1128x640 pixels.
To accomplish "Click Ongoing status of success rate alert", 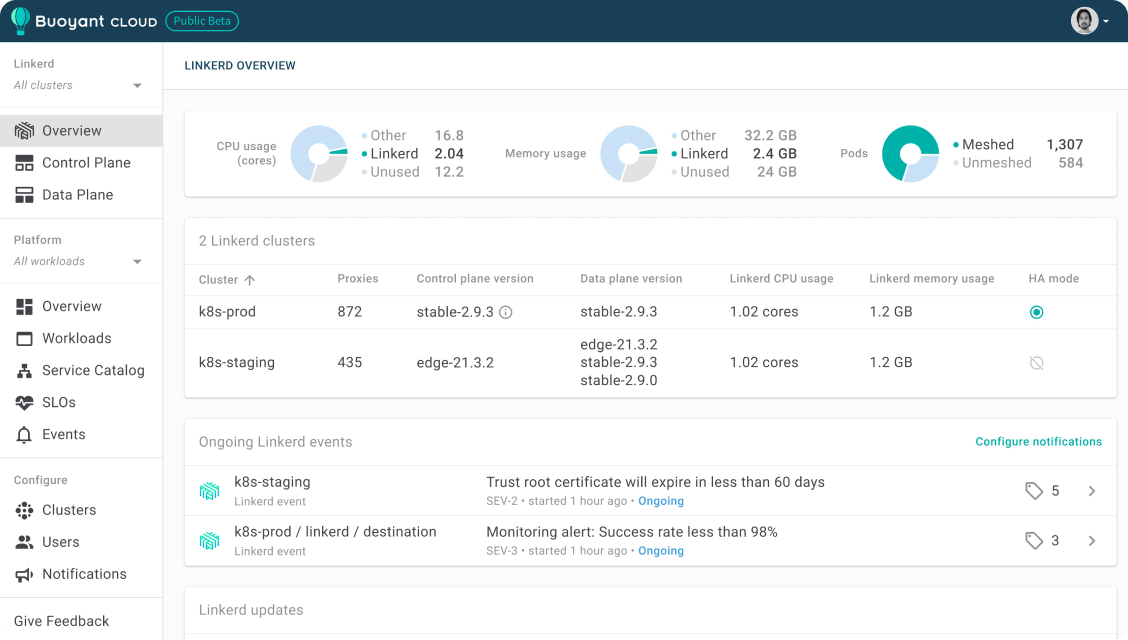I will point(660,551).
